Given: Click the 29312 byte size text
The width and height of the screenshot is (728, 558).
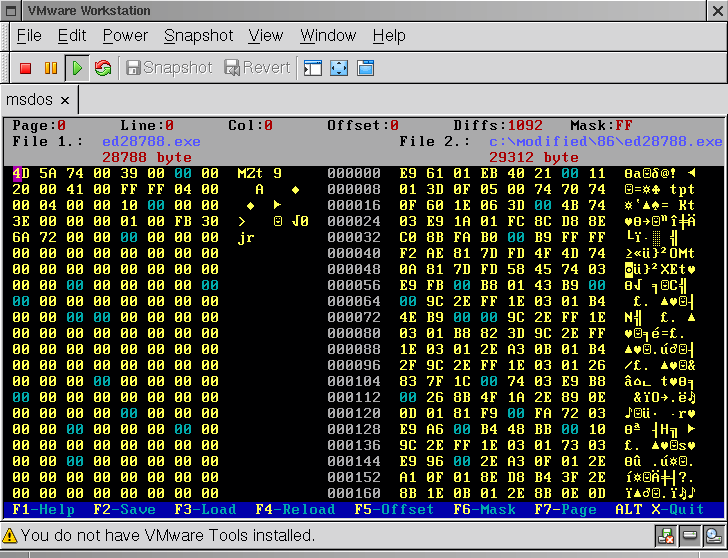Looking at the screenshot, I should 534,157.
